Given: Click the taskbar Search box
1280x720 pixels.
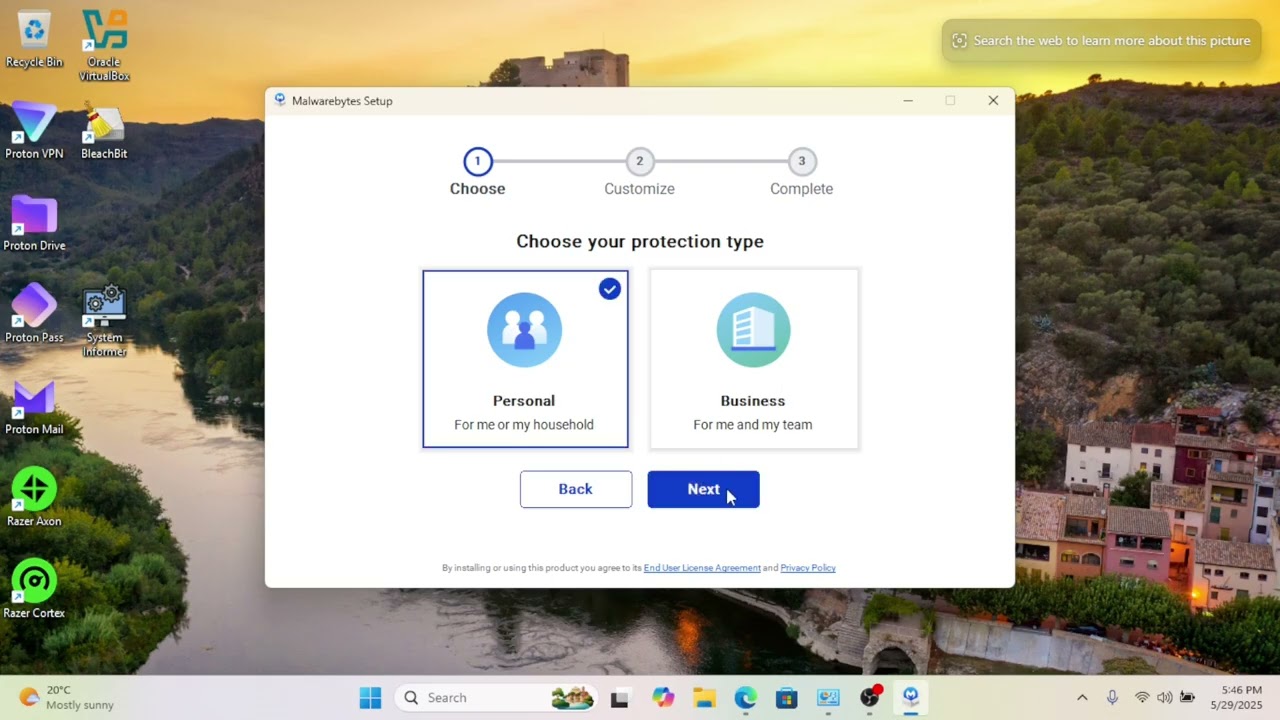Looking at the screenshot, I should (497, 698).
